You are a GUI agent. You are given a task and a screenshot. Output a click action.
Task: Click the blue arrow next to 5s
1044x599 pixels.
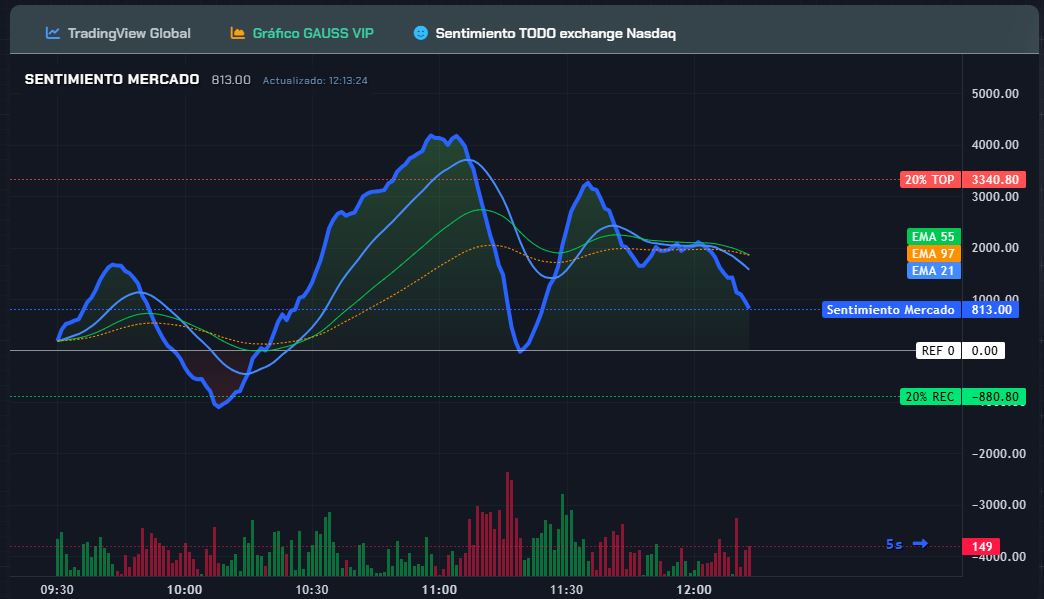(920, 544)
